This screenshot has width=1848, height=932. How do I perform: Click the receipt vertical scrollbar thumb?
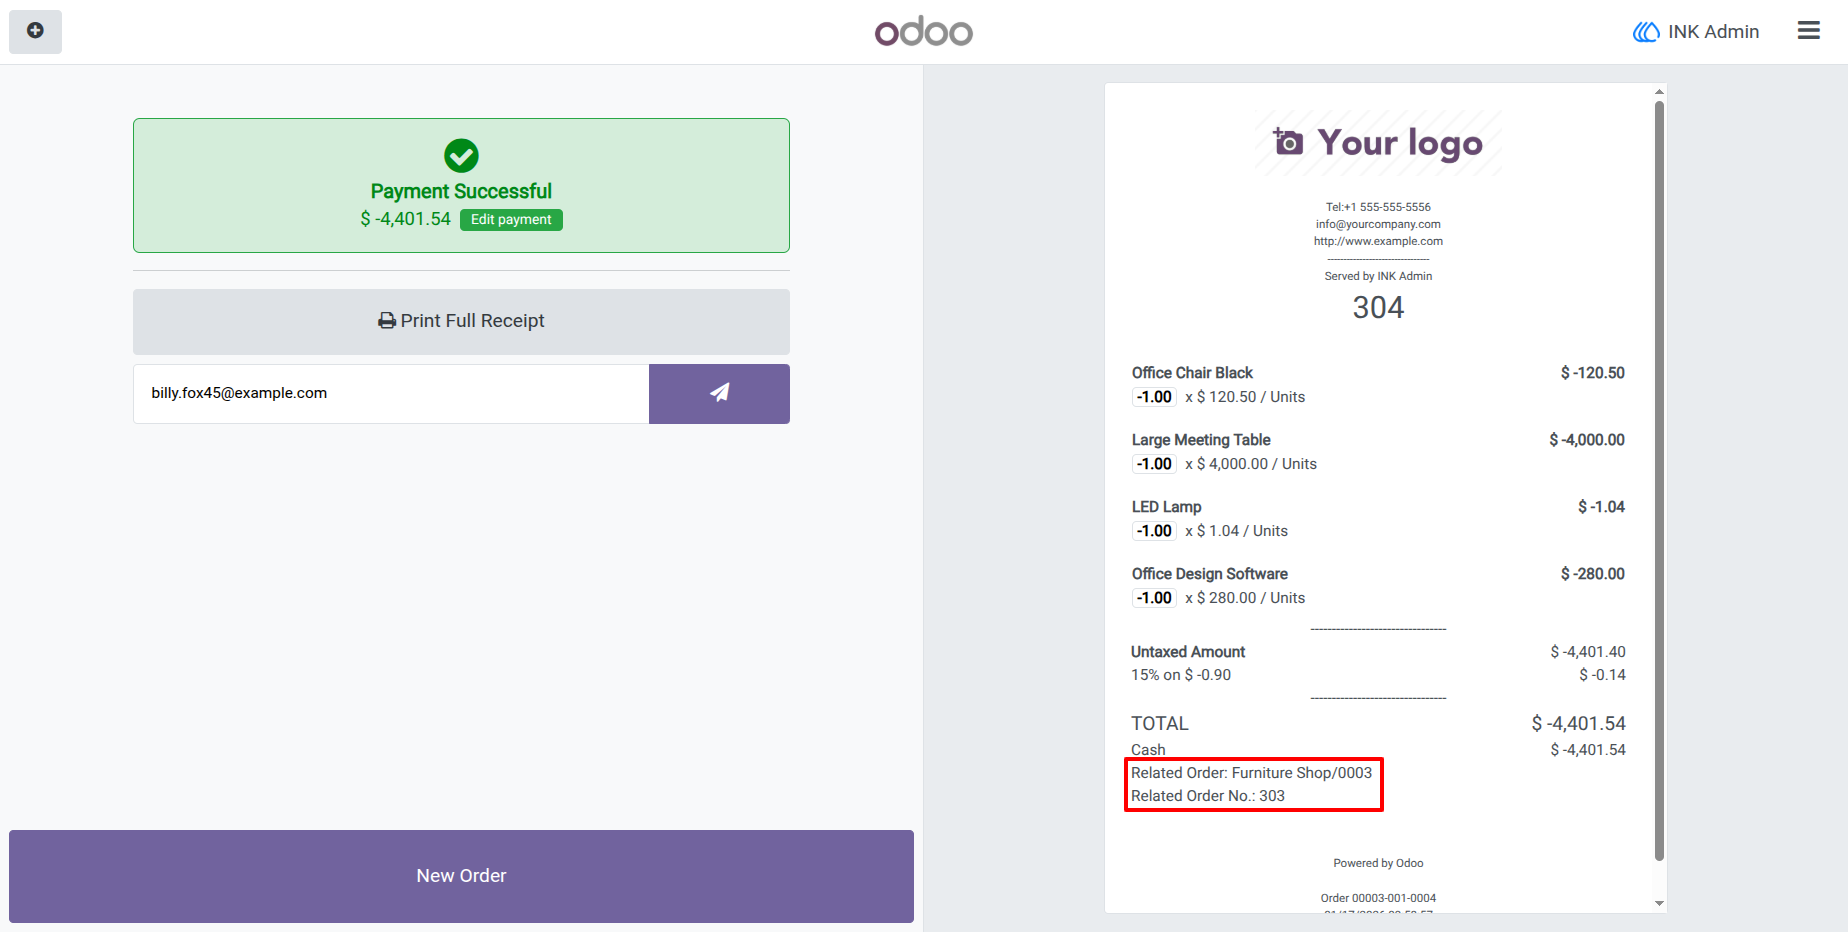pyautogui.click(x=1659, y=480)
